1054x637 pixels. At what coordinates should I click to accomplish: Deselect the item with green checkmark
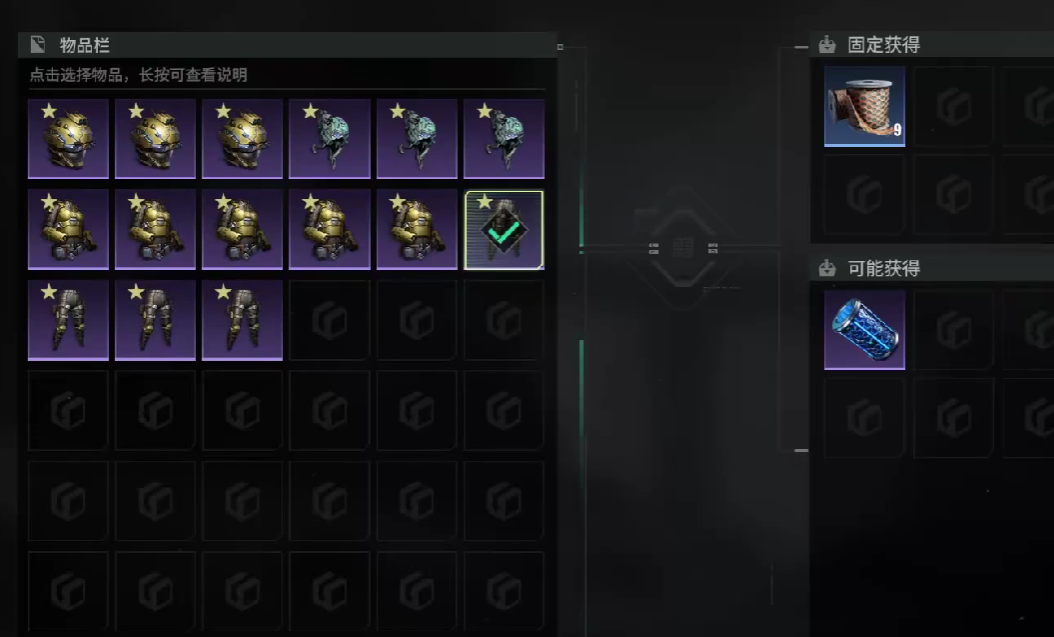tap(503, 230)
